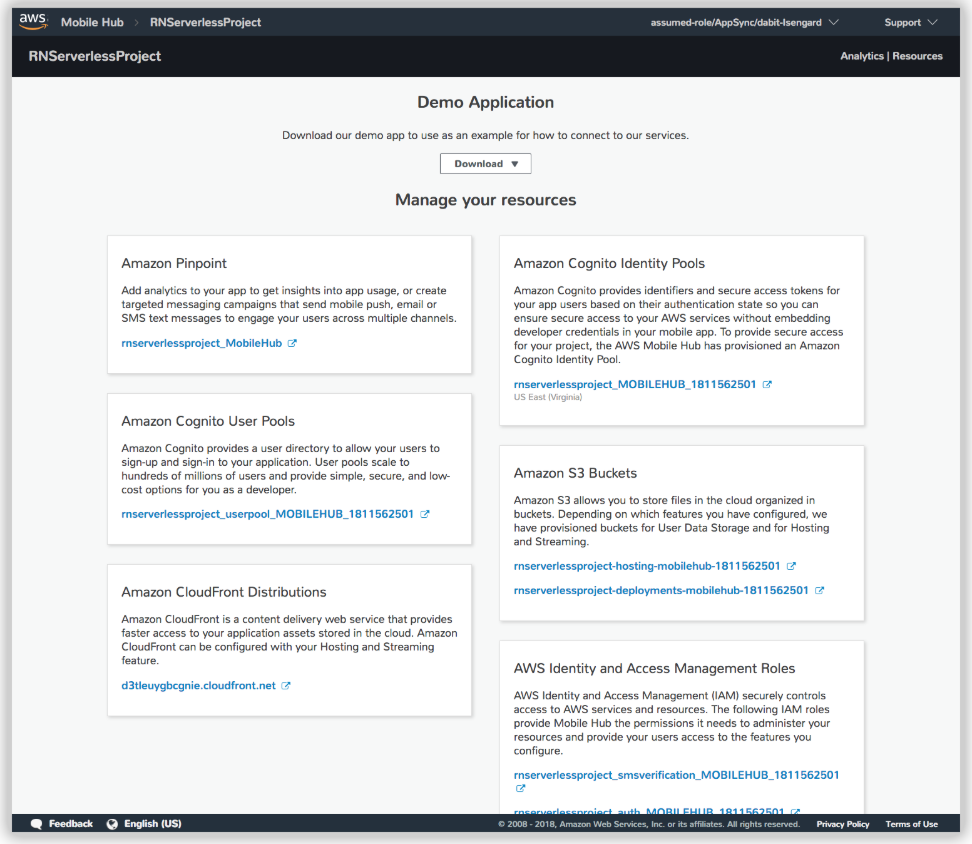This screenshot has width=972, height=844.
Task: Open Terms of Use footer link
Action: [x=911, y=824]
